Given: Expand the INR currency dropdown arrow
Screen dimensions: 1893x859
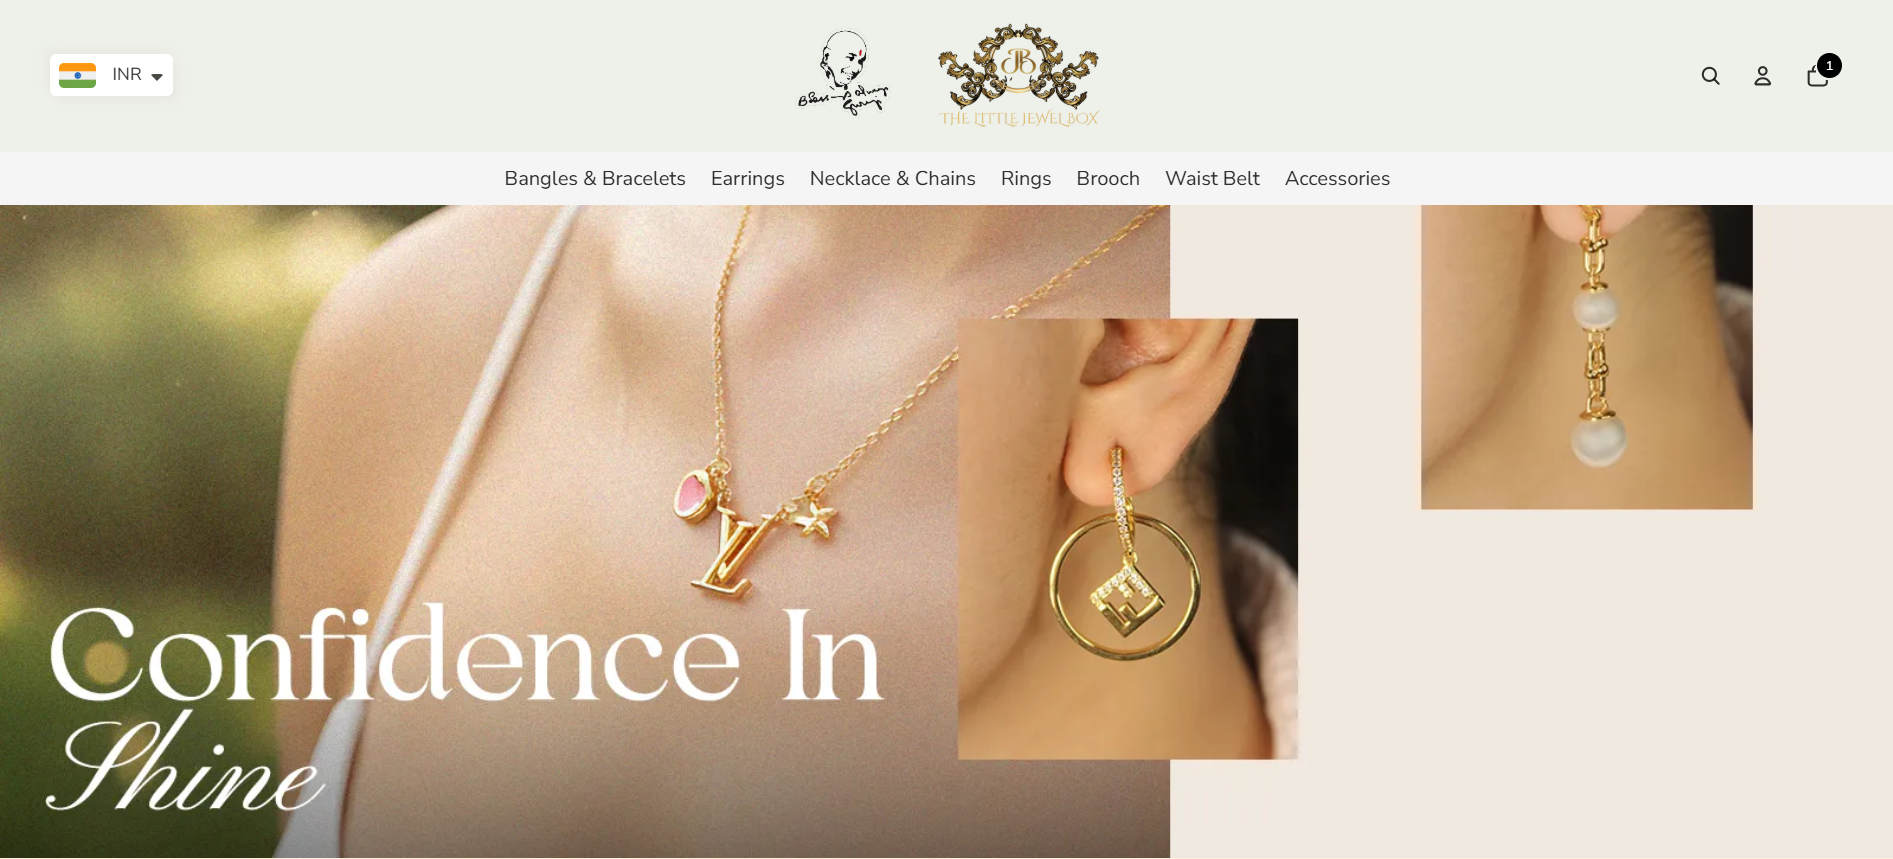Looking at the screenshot, I should pos(157,77).
